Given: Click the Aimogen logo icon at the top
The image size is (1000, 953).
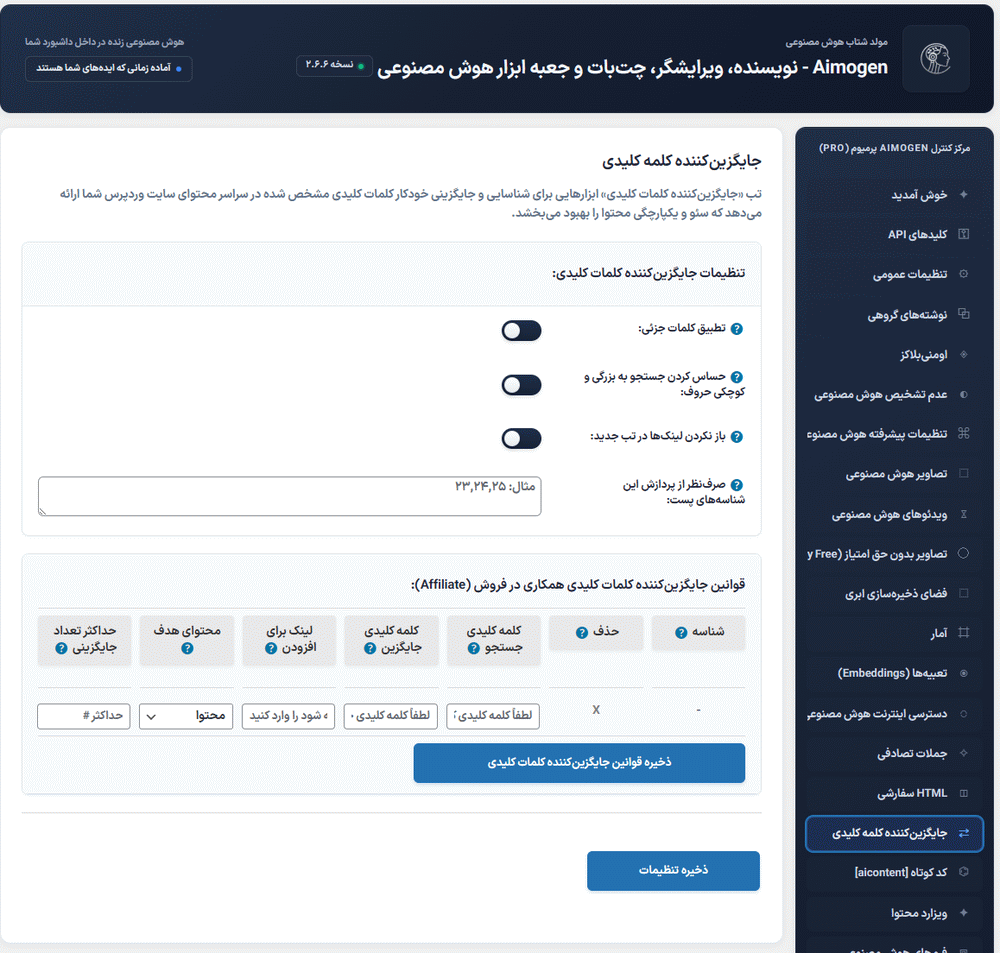Looking at the screenshot, I should (935, 58).
